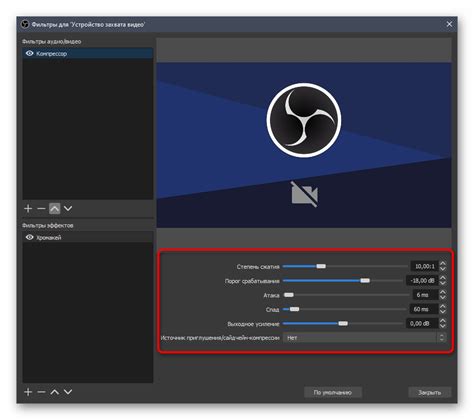Decrease attack ms with down stepper

[x=443, y=298]
